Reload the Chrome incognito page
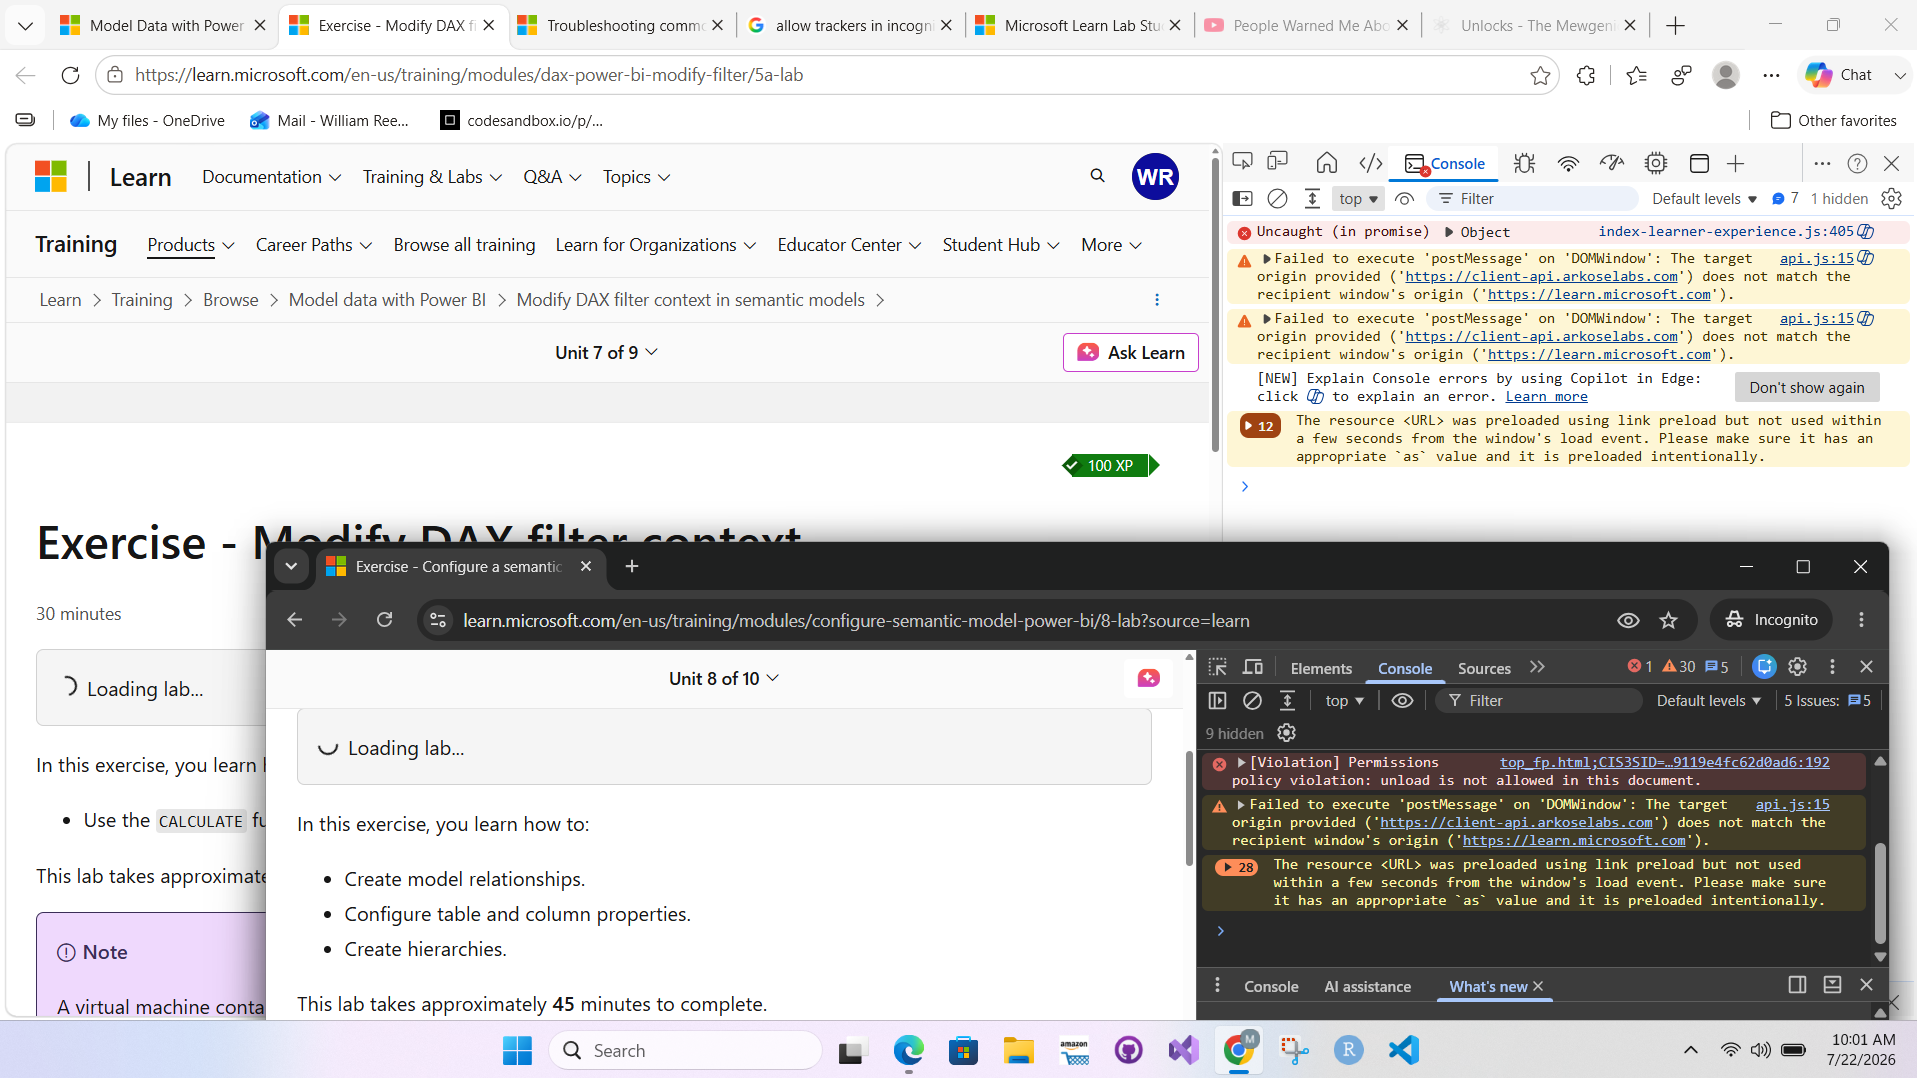The height and width of the screenshot is (1078, 1917). click(384, 620)
